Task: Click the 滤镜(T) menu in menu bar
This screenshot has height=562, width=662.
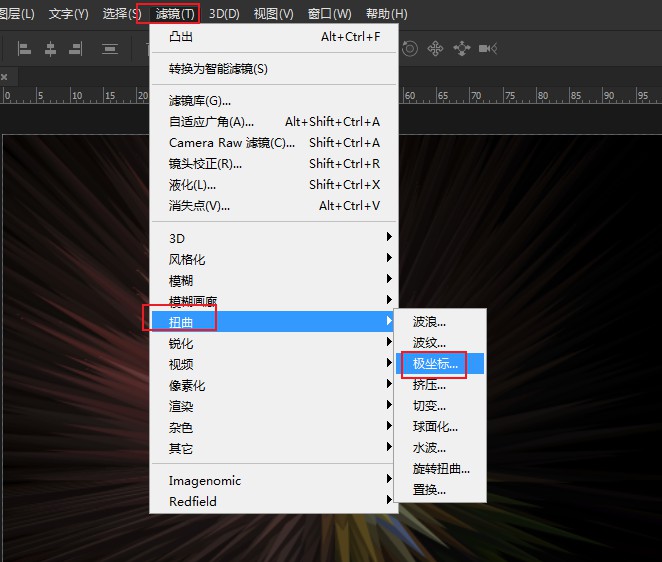Action: [175, 14]
